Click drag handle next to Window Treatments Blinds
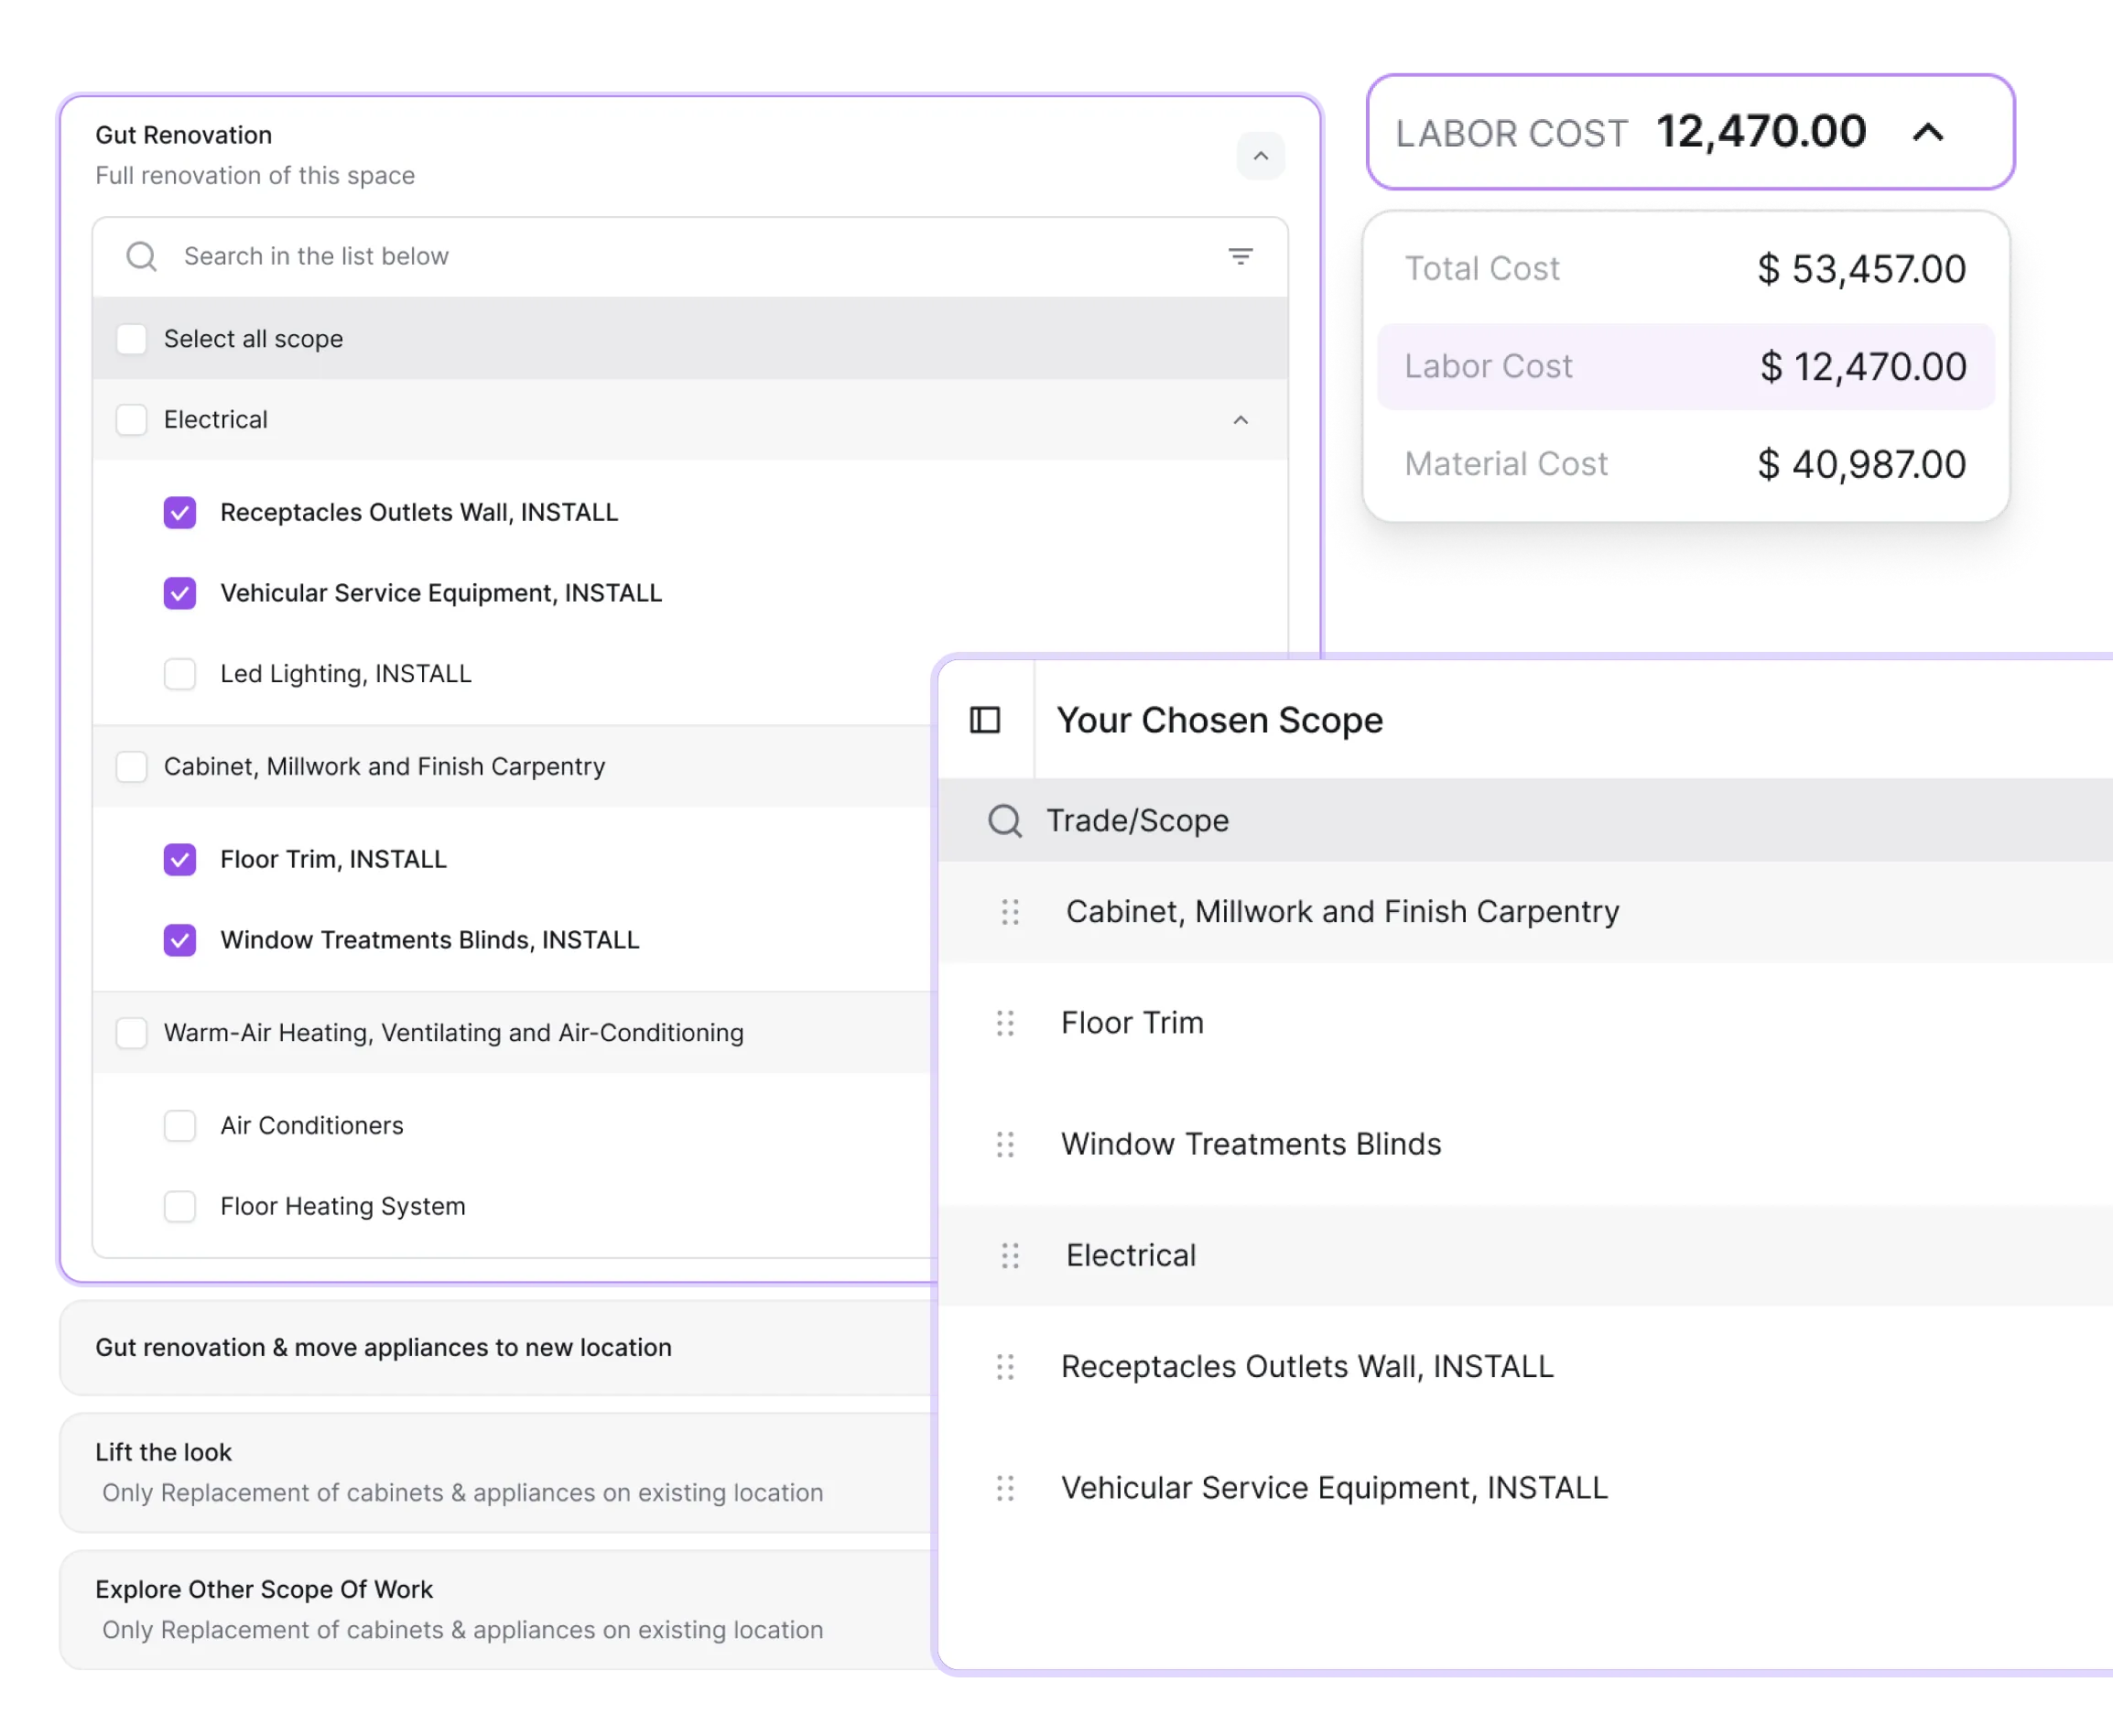 [1005, 1144]
